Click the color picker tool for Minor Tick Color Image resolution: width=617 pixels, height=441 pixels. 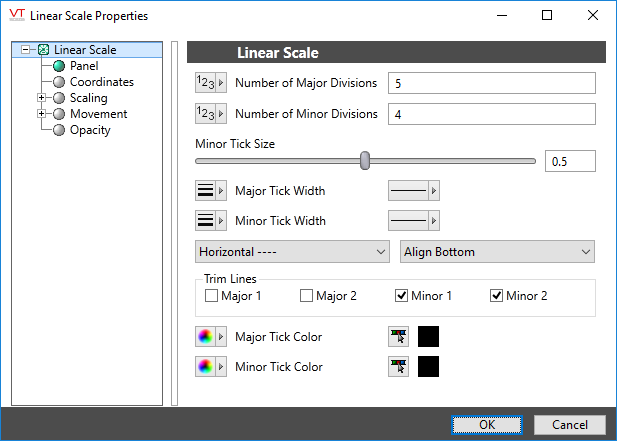pyautogui.click(x=399, y=367)
